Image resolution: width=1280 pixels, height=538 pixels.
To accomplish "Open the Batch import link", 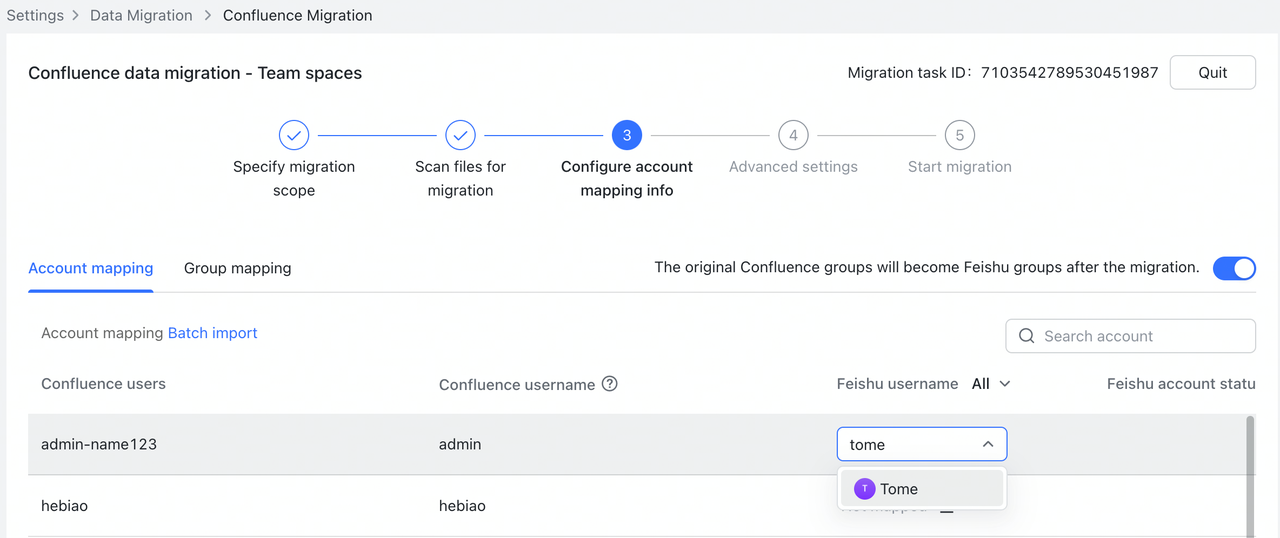I will [212, 333].
